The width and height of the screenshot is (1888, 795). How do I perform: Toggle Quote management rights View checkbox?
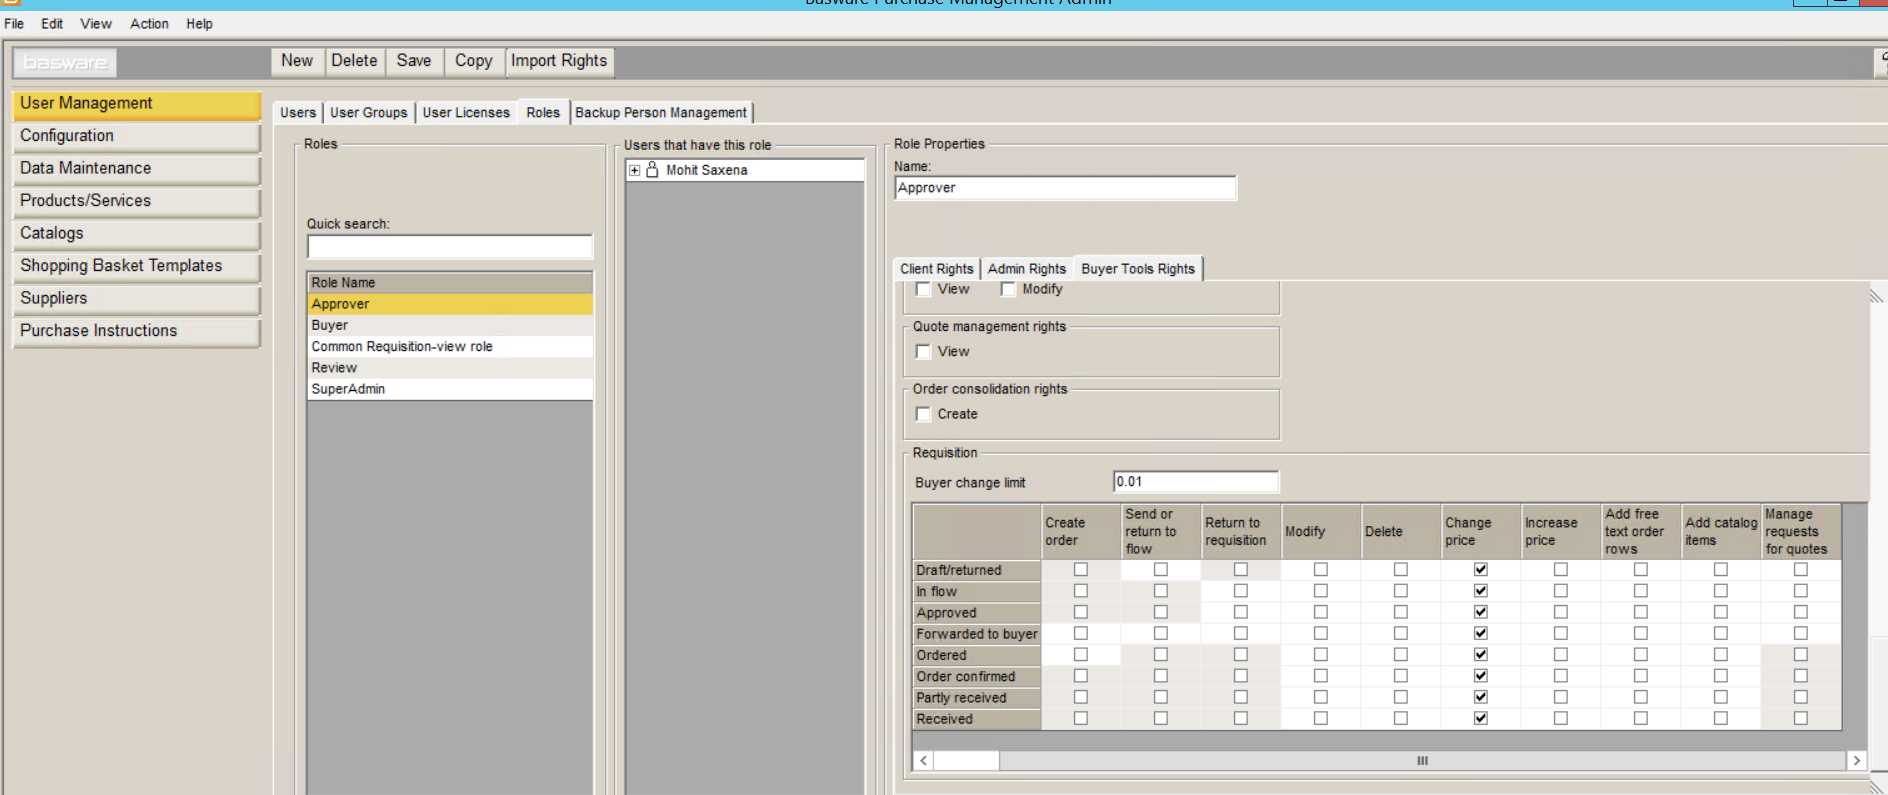[923, 352]
